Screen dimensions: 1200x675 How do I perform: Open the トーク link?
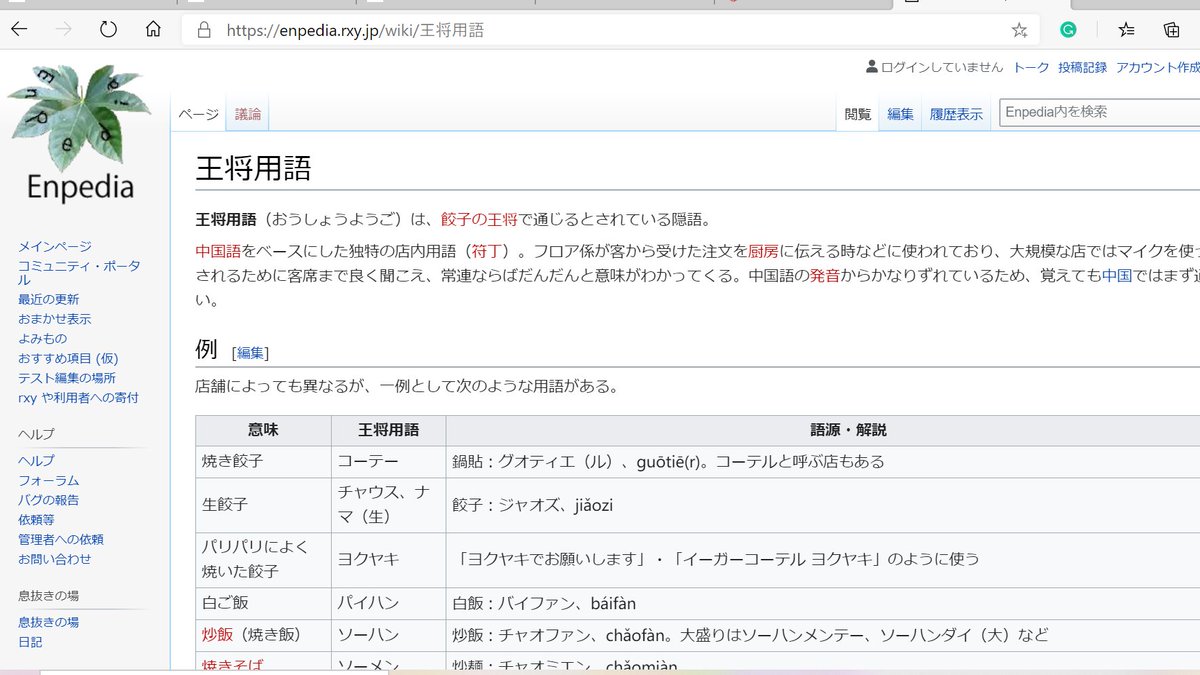tap(1031, 67)
